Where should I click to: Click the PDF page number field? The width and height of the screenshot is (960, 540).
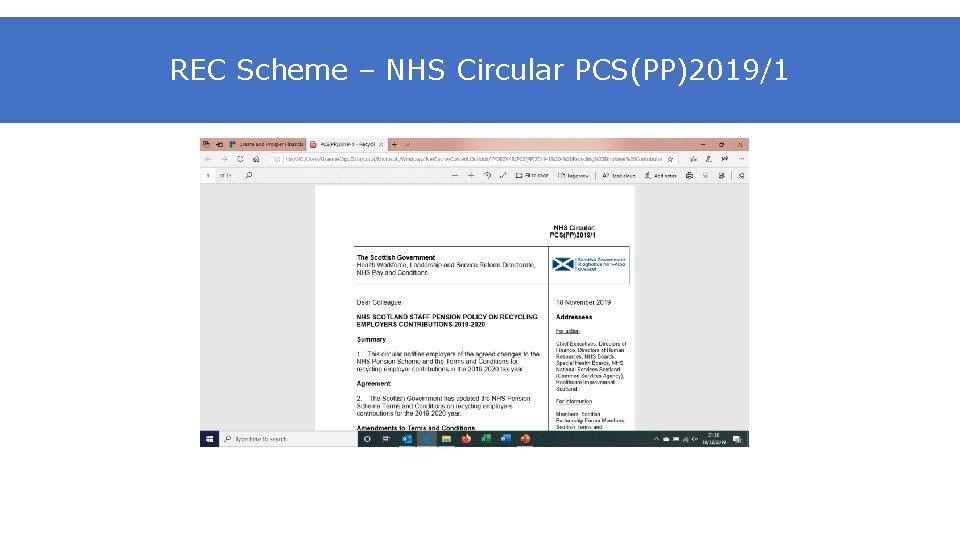[x=209, y=176]
